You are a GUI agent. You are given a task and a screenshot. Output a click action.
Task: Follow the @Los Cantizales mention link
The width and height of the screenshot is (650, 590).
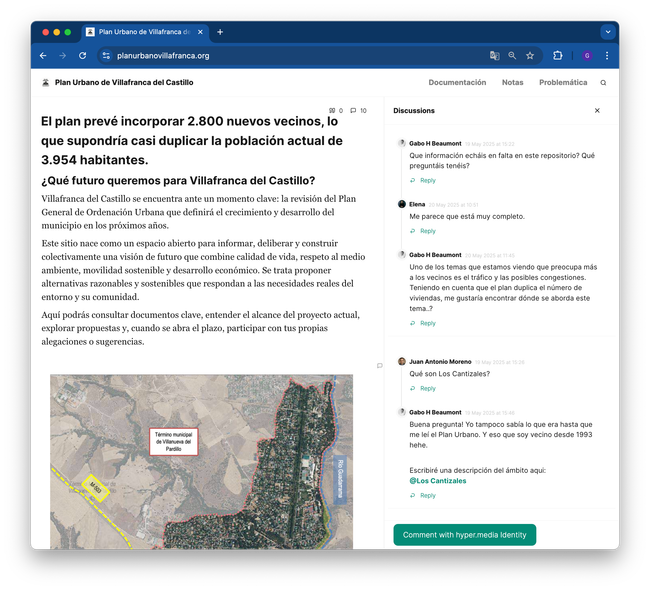point(437,481)
